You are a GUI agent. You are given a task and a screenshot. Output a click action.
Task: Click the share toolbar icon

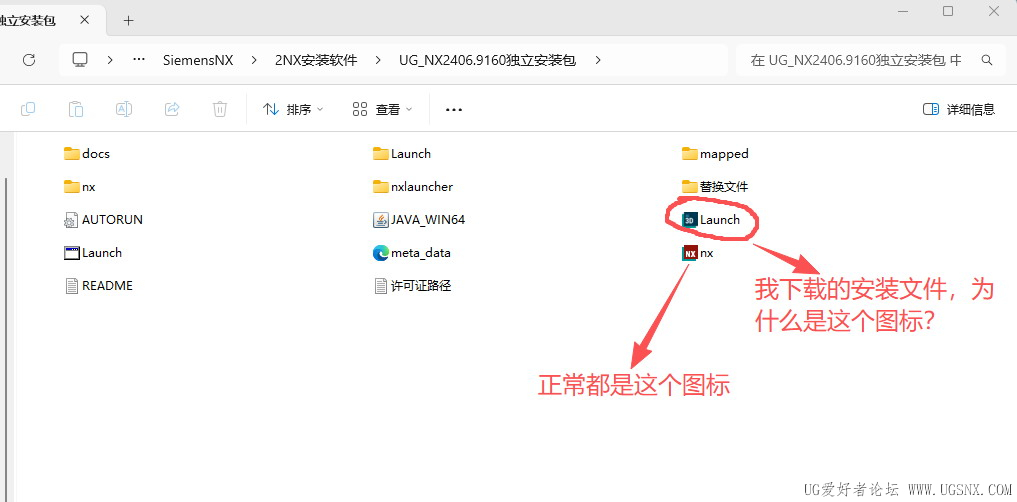tap(172, 109)
